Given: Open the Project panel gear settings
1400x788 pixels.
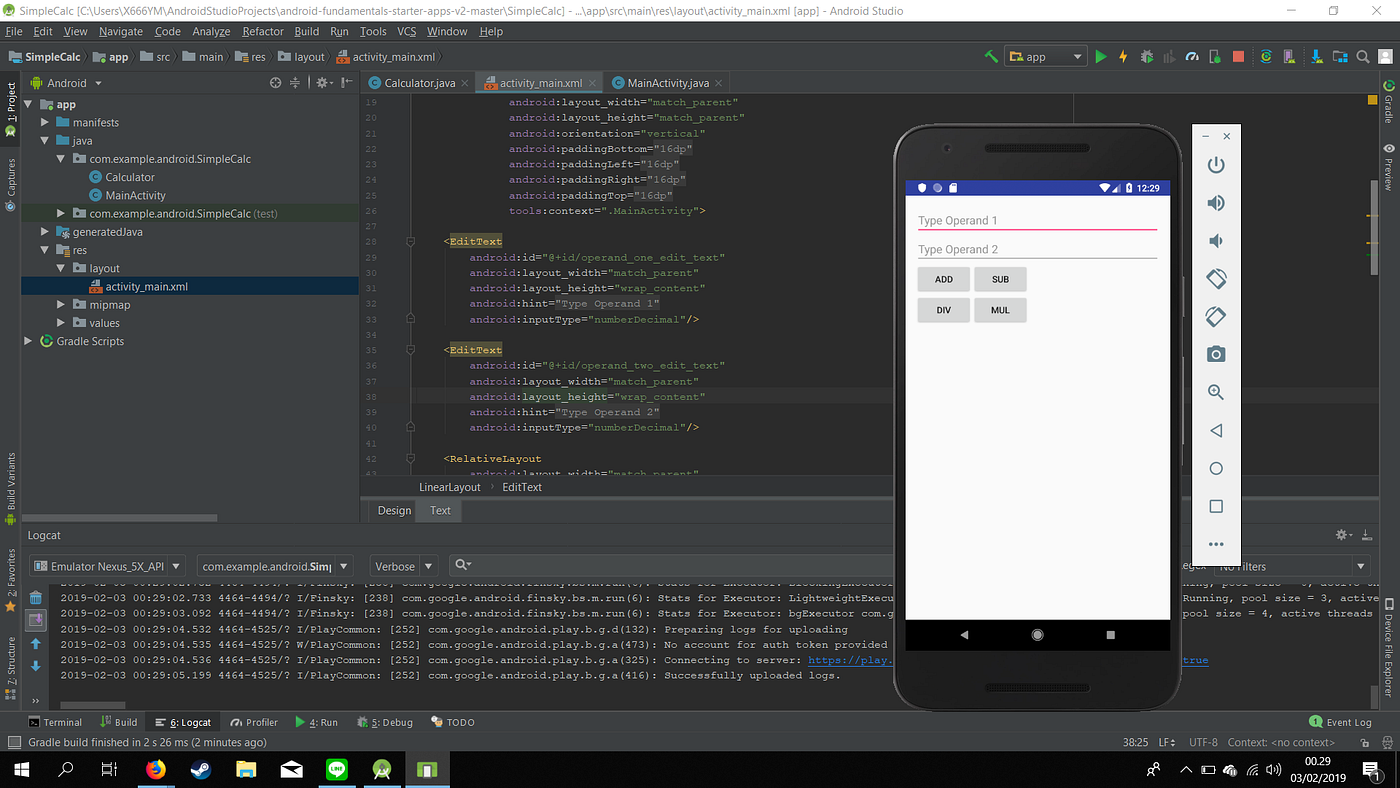Looking at the screenshot, I should [324, 83].
